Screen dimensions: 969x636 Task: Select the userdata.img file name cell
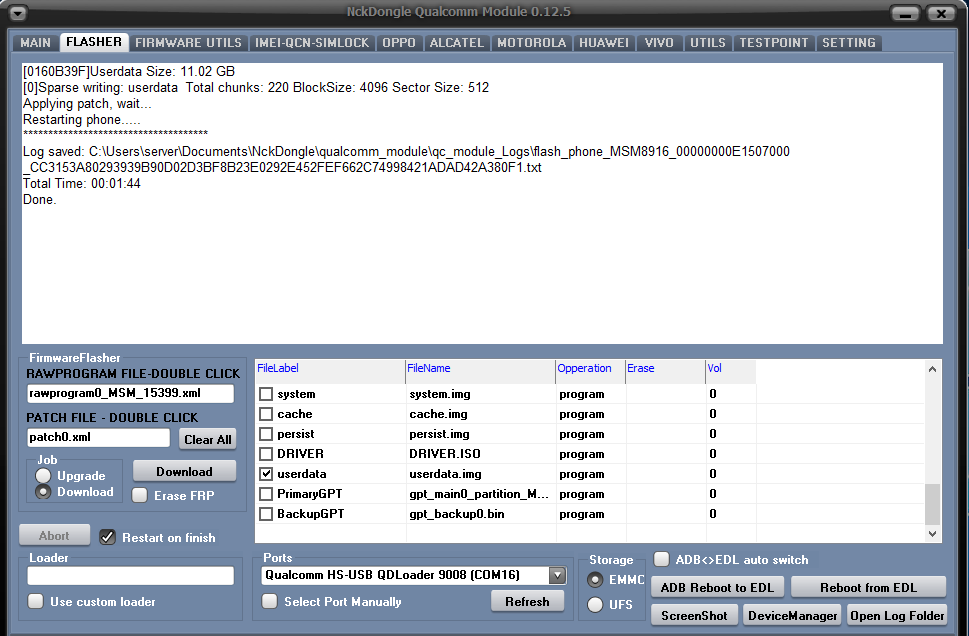pyautogui.click(x=480, y=474)
